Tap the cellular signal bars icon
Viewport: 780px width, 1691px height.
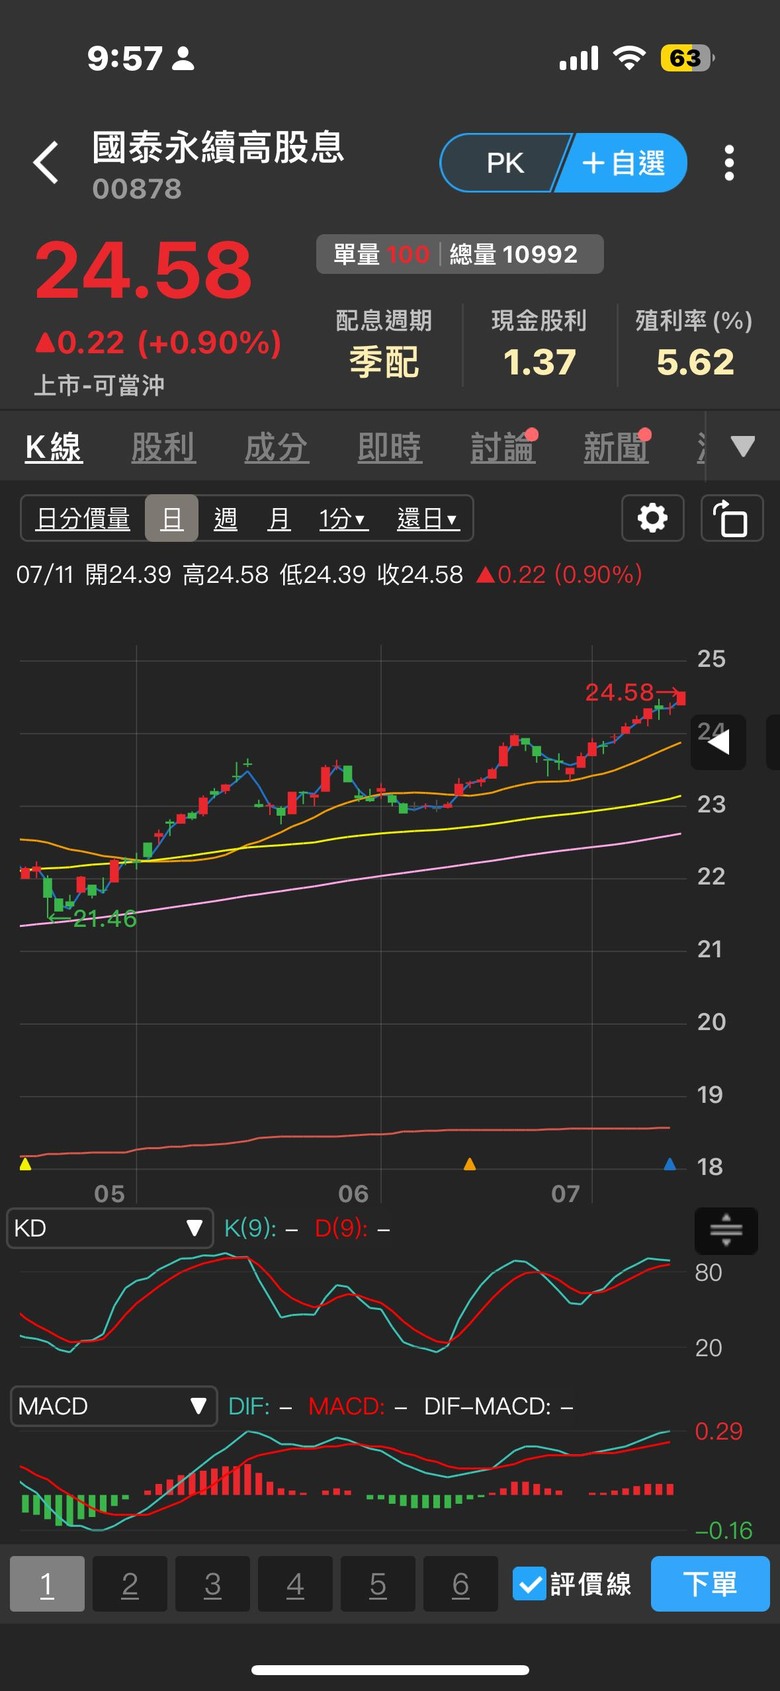pyautogui.click(x=579, y=58)
